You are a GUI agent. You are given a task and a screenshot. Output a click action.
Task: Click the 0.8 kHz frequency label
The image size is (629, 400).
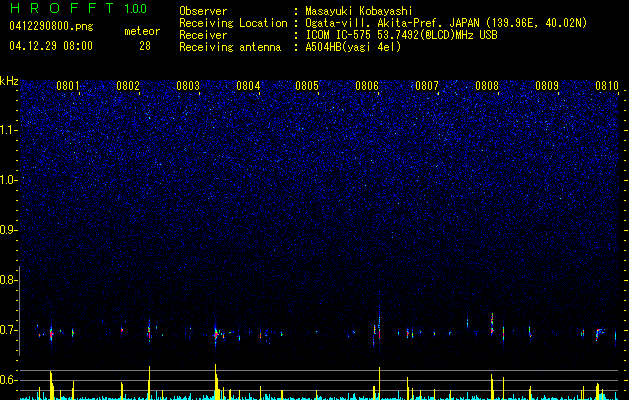pyautogui.click(x=8, y=280)
